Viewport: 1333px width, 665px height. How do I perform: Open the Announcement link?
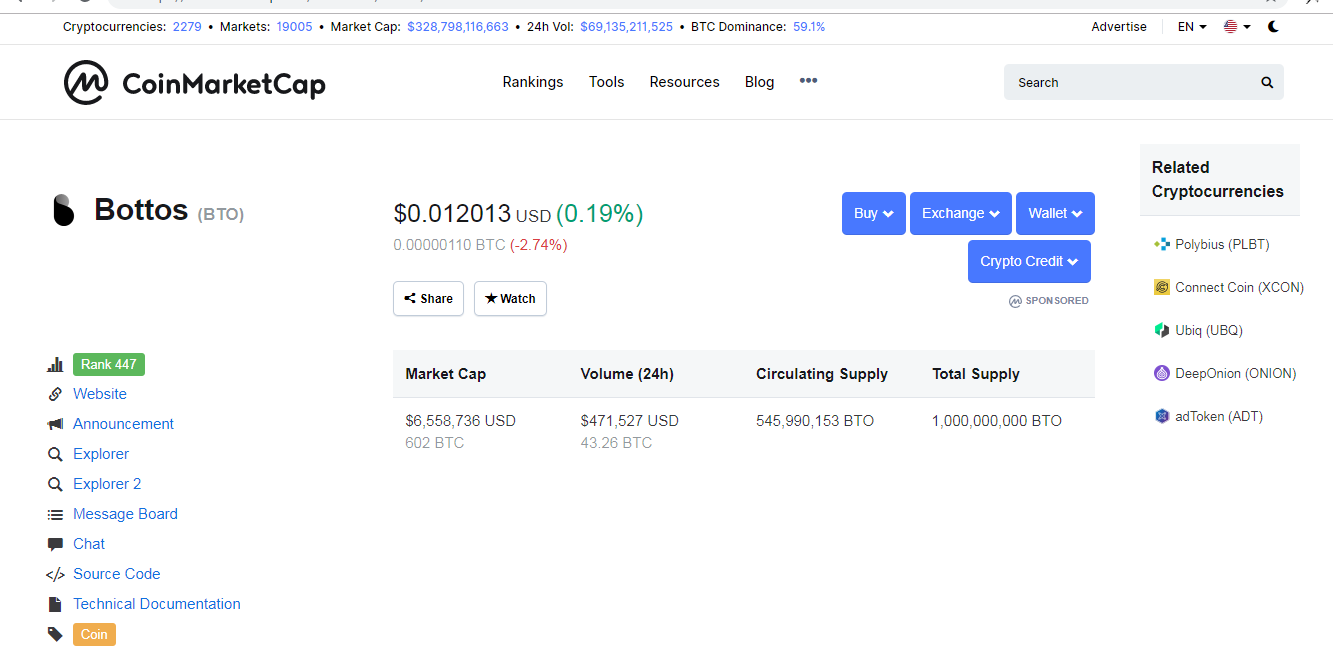pyautogui.click(x=123, y=424)
